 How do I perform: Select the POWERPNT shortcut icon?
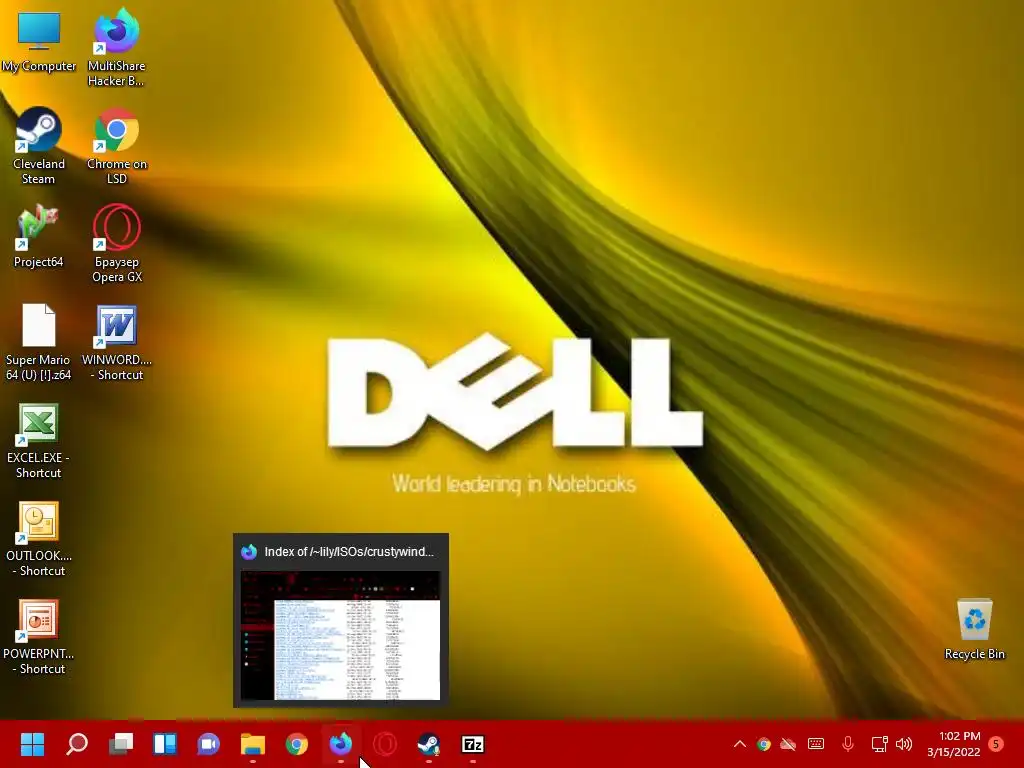(x=39, y=636)
